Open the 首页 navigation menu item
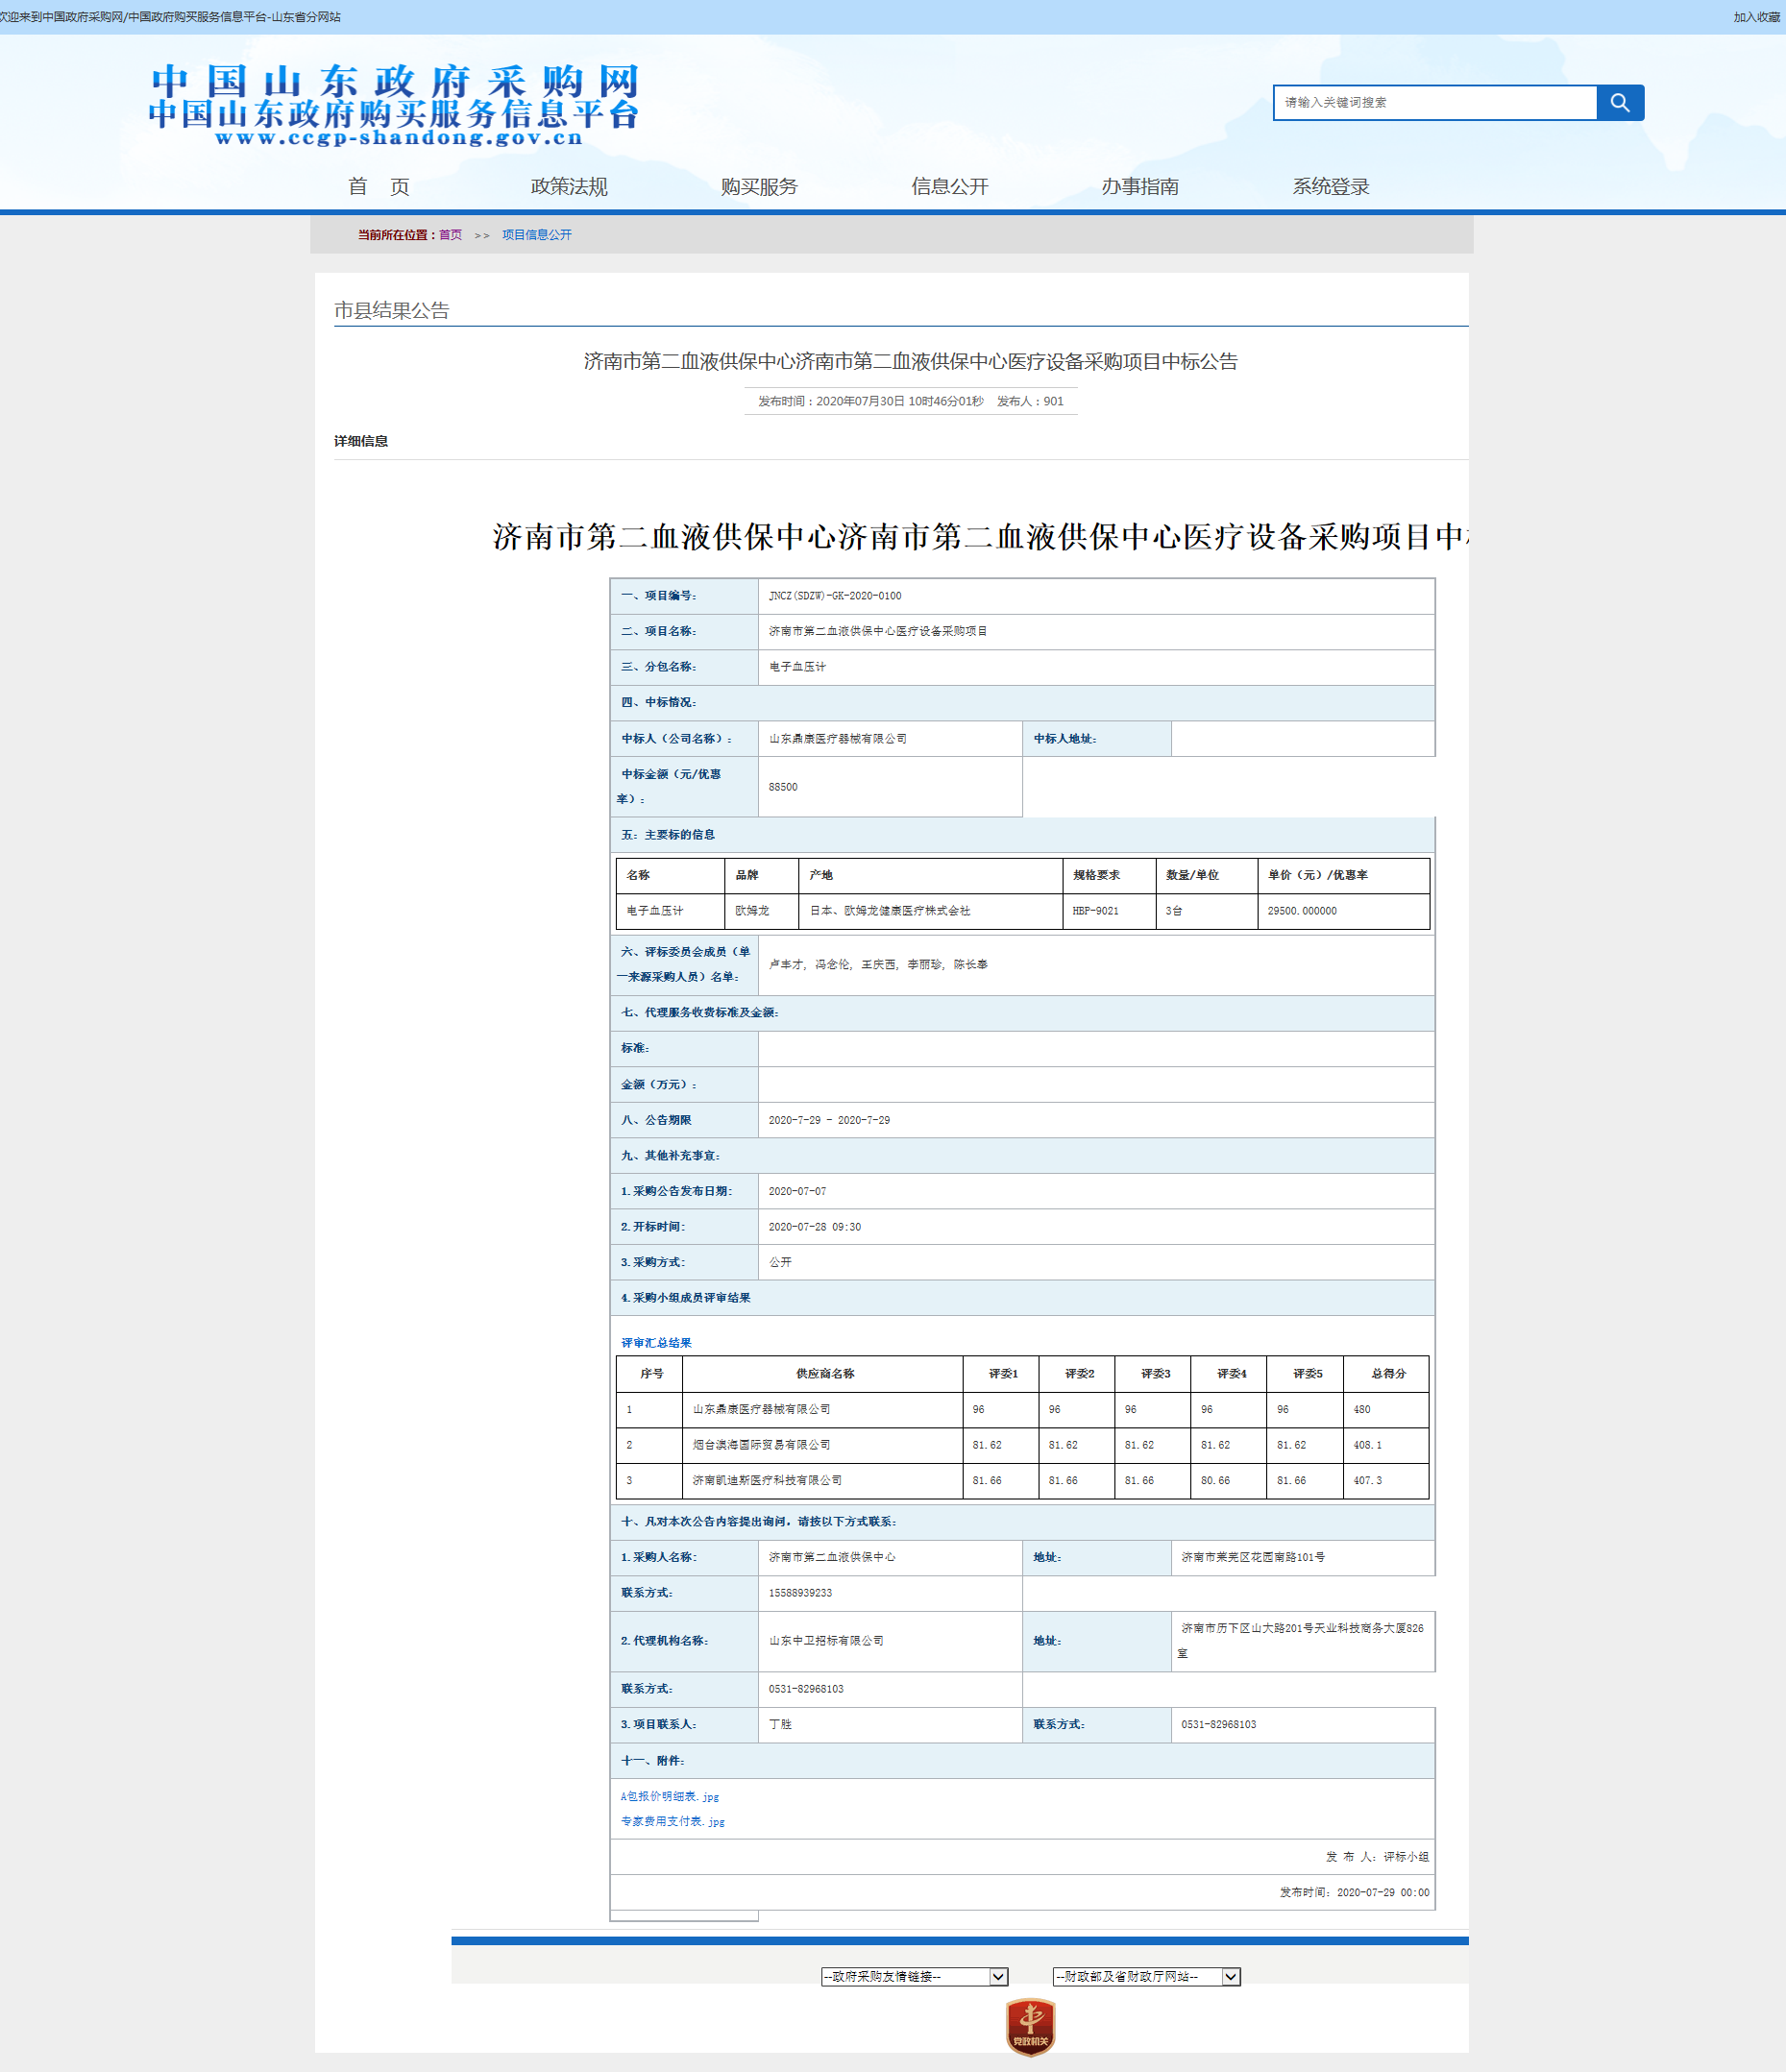The width and height of the screenshot is (1786, 2072). tap(378, 187)
